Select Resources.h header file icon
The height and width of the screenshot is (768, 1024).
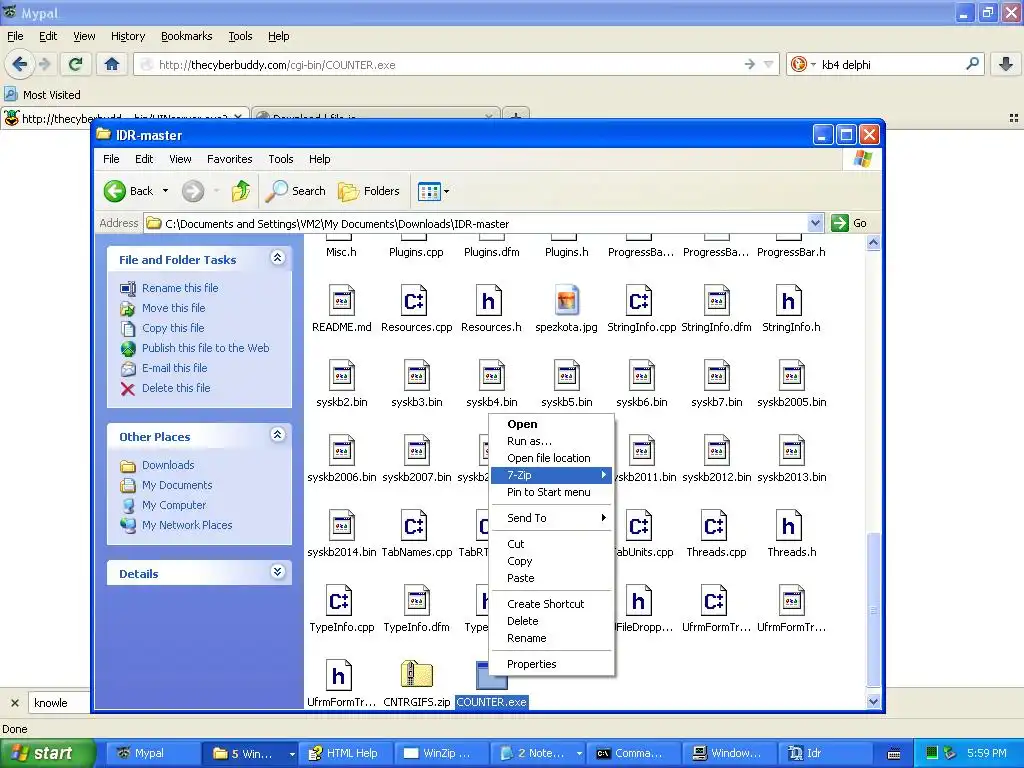tap(488, 300)
